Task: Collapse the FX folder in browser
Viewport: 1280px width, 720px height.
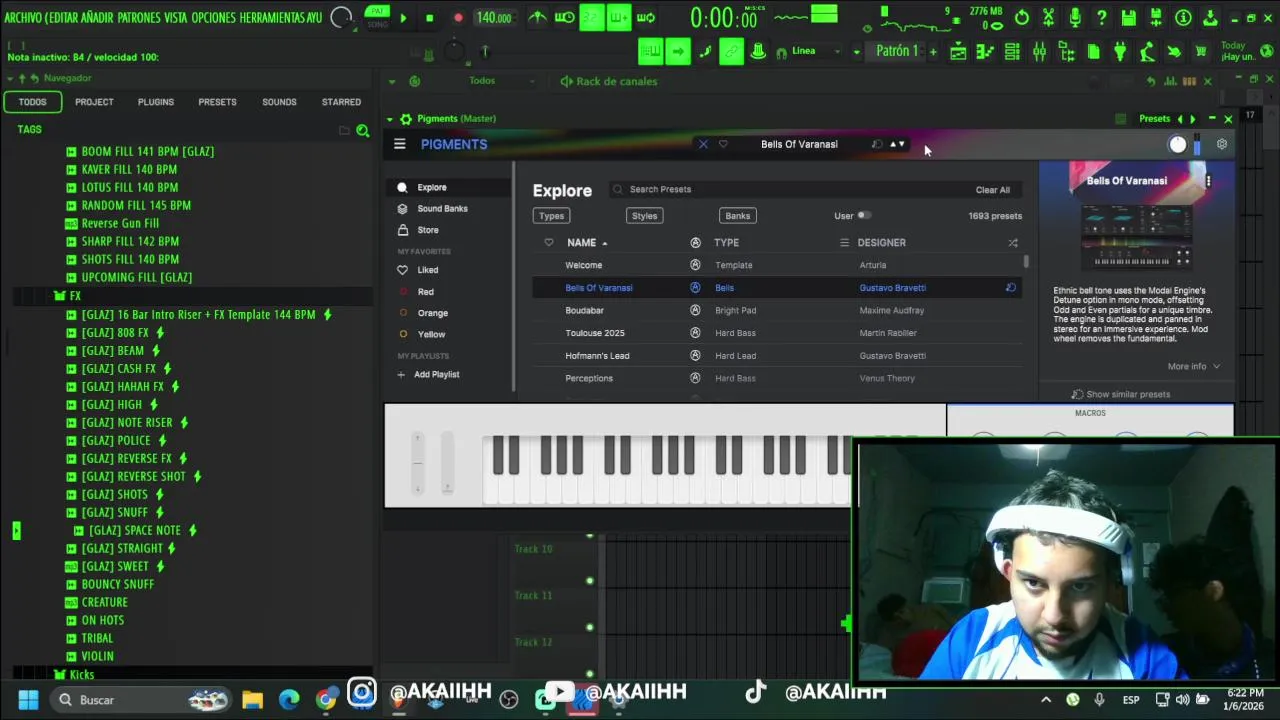Action: coord(69,296)
